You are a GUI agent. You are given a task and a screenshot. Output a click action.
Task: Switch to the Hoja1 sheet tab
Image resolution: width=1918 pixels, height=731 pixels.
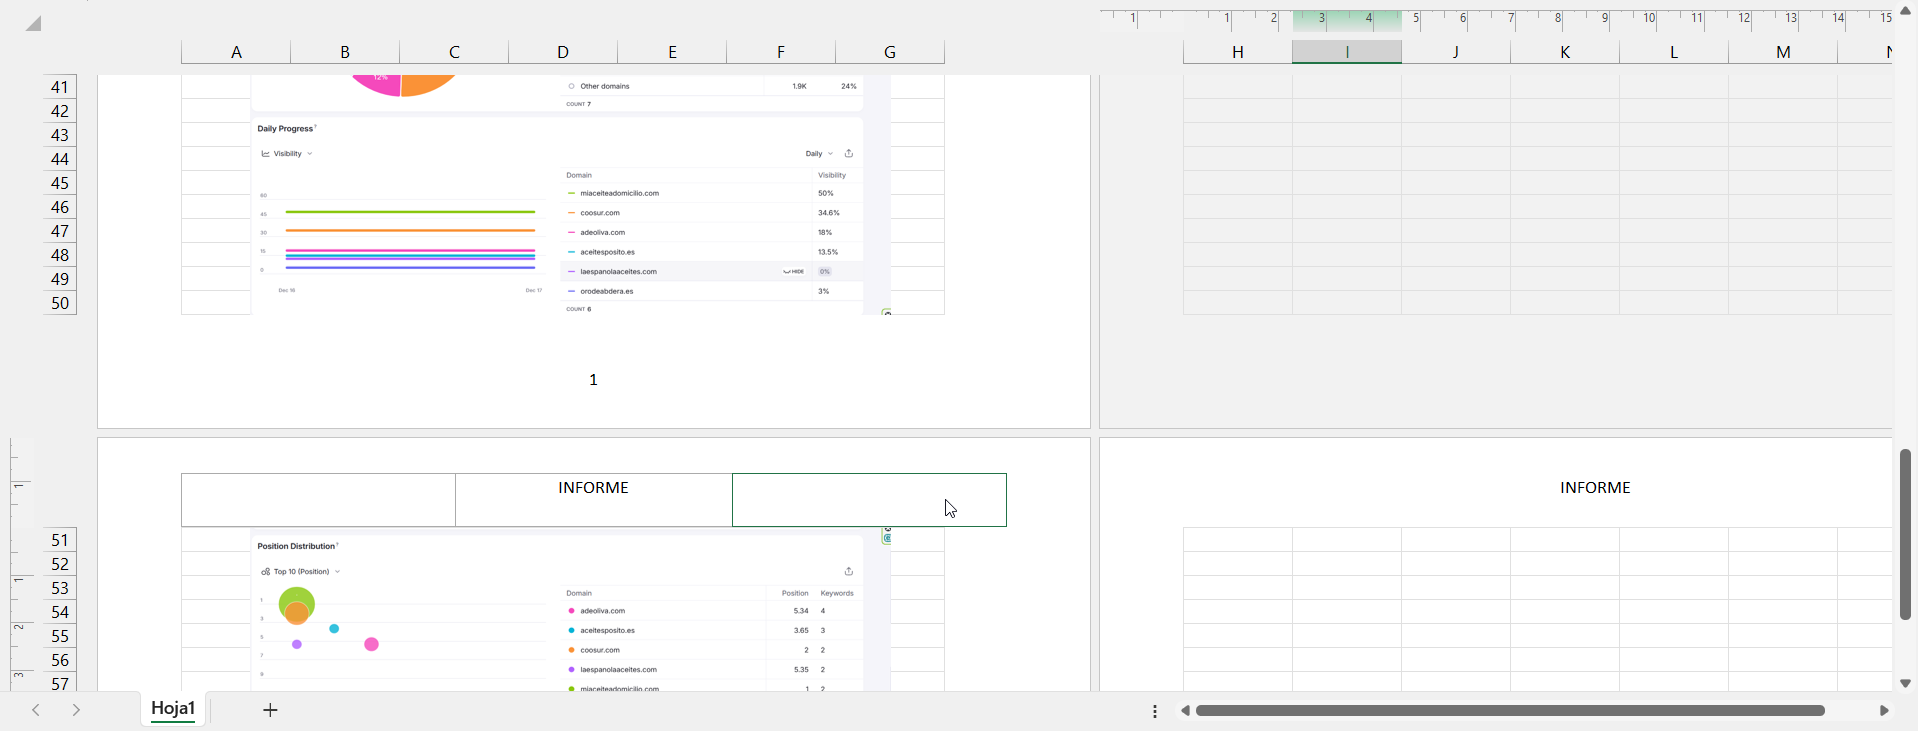pyautogui.click(x=173, y=709)
